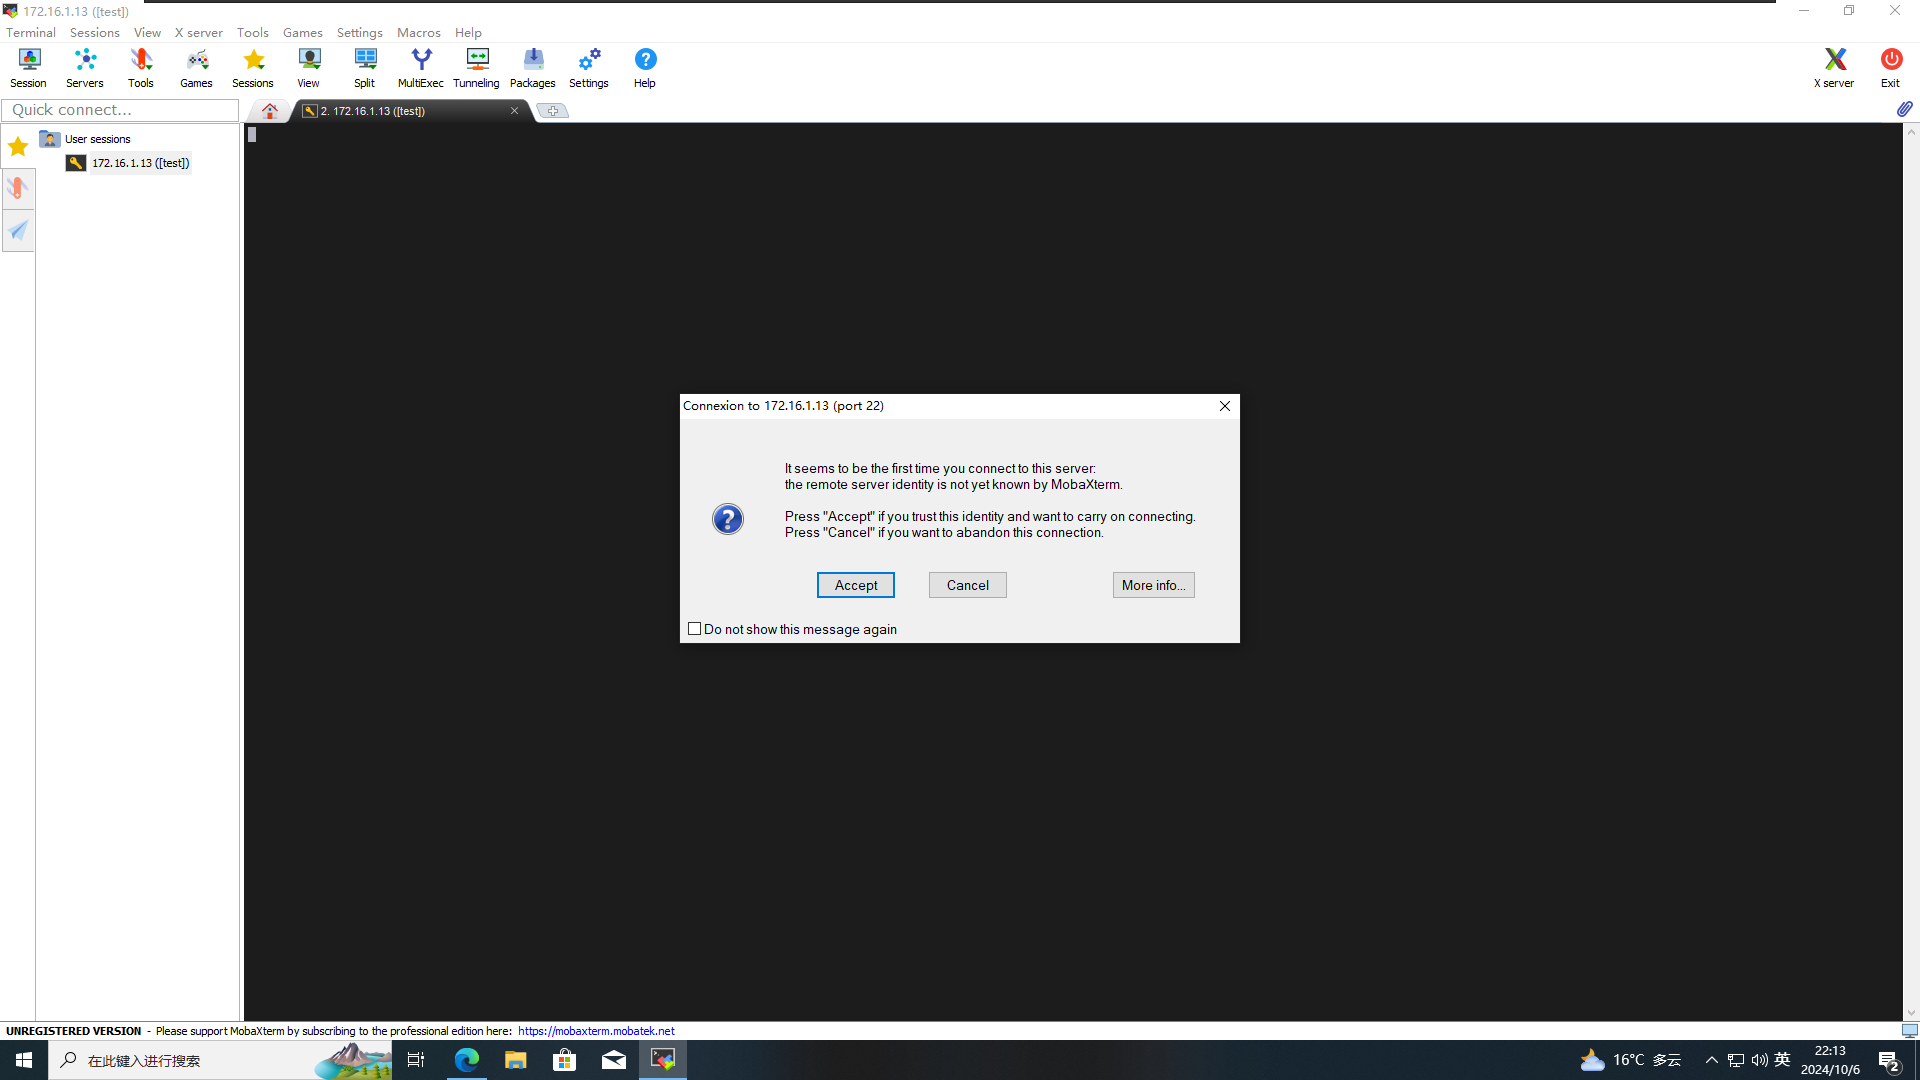Viewport: 1920px width, 1080px height.
Task: Click the More info... button
Action: pyautogui.click(x=1153, y=585)
